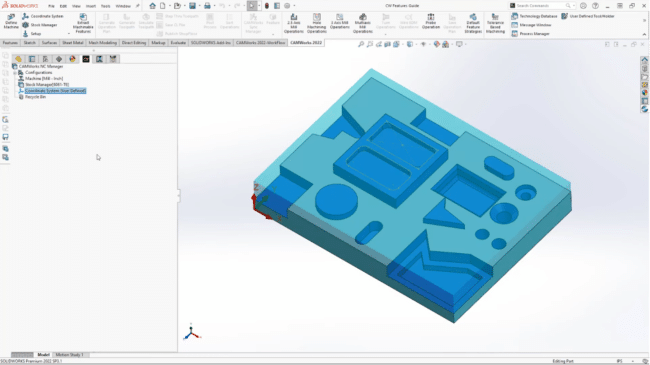Open Default Feature Strategies
This screenshot has height=365, width=650.
[473, 23]
